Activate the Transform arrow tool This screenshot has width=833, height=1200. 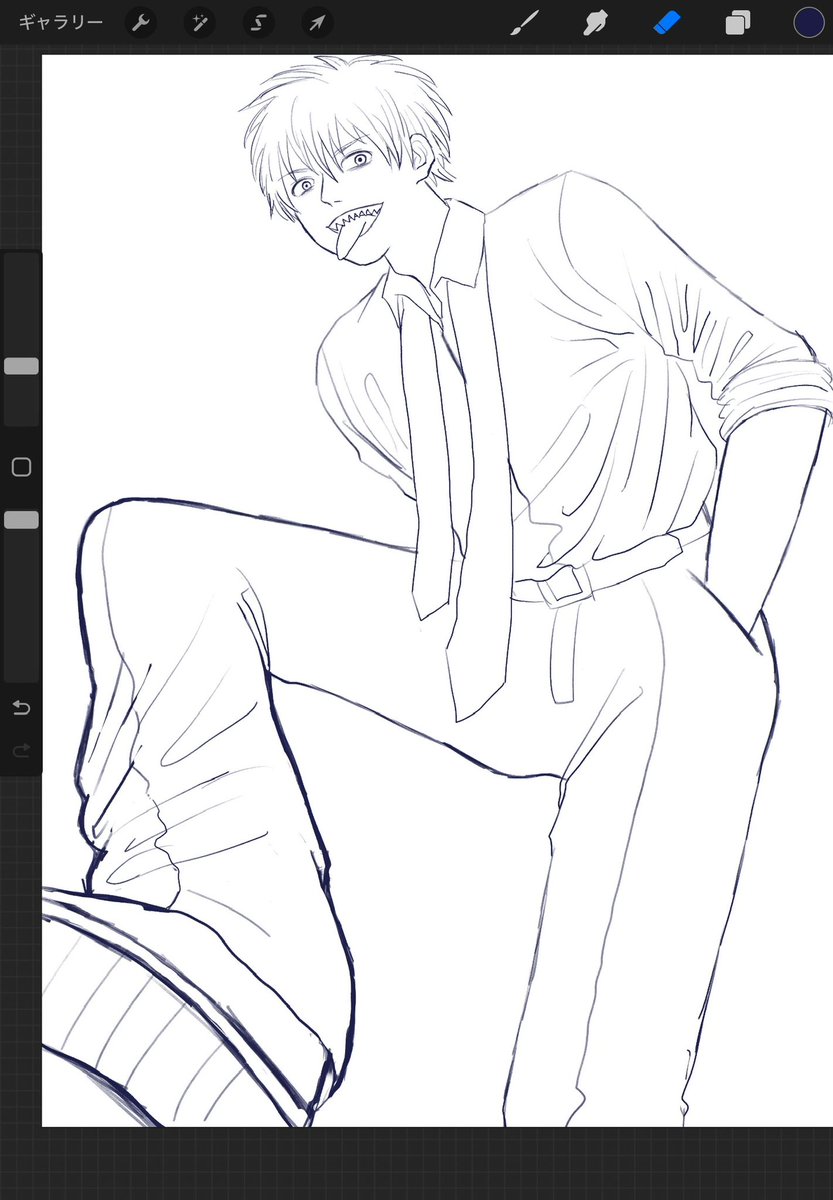[x=318, y=22]
